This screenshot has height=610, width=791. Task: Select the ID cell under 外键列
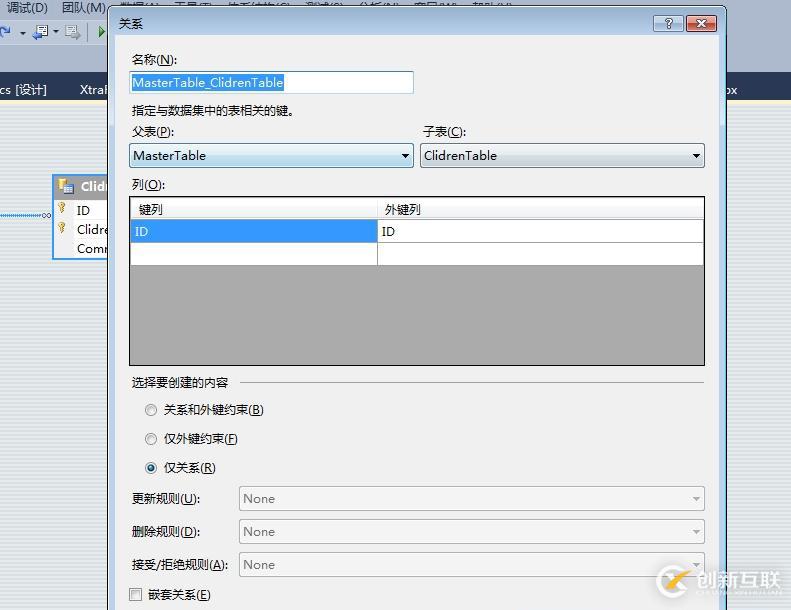[x=540, y=231]
